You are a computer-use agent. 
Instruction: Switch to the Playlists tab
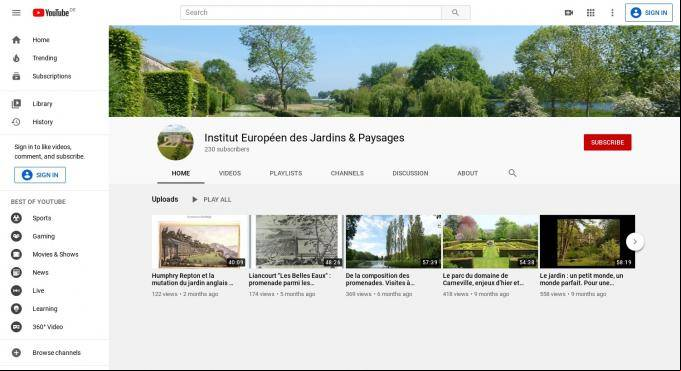(x=286, y=173)
